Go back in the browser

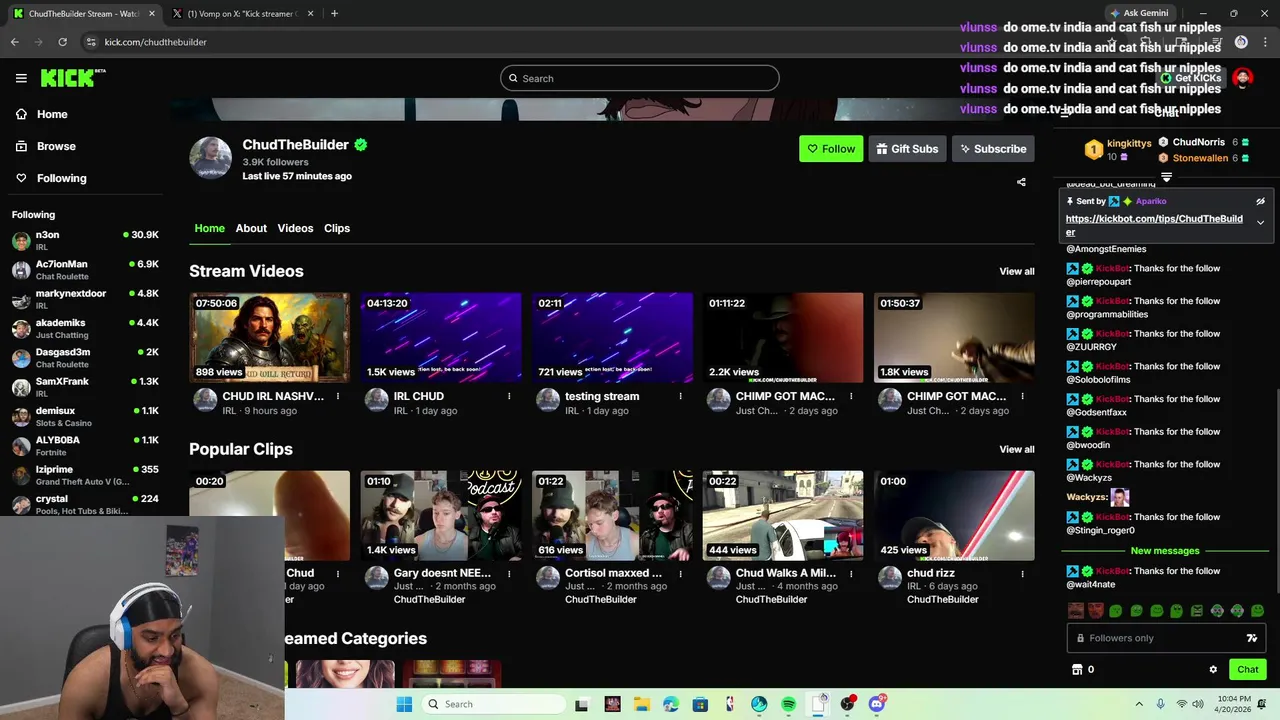(x=15, y=42)
